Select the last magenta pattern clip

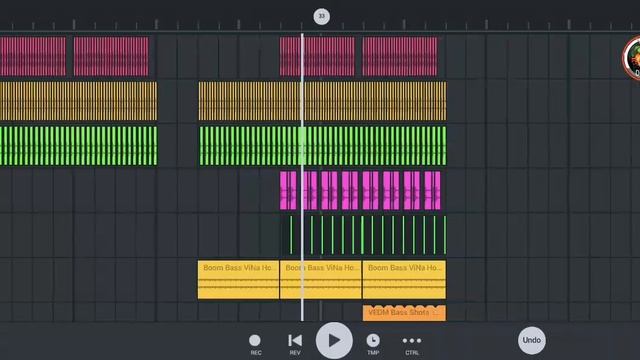click(x=433, y=191)
